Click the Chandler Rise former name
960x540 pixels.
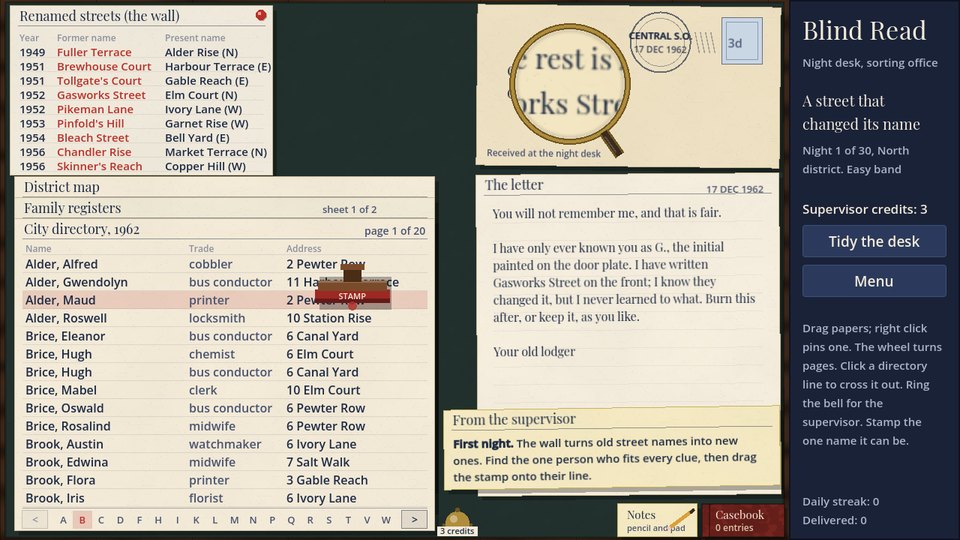coord(94,152)
